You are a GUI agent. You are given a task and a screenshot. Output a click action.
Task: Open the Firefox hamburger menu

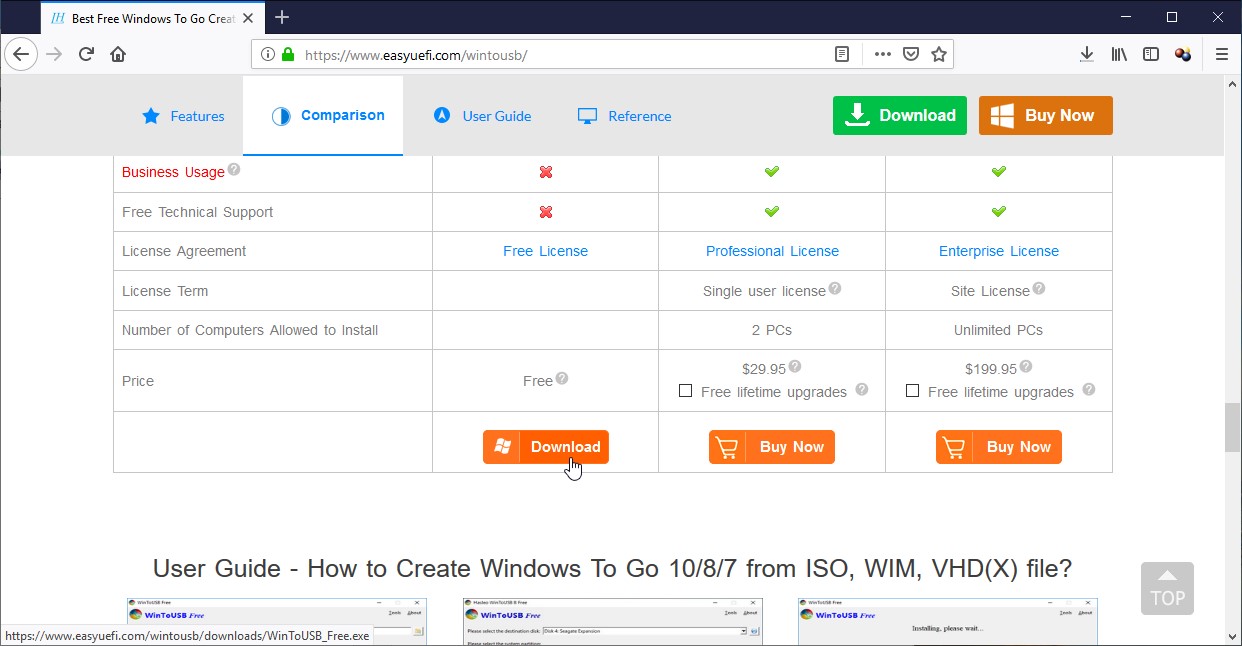(1221, 55)
